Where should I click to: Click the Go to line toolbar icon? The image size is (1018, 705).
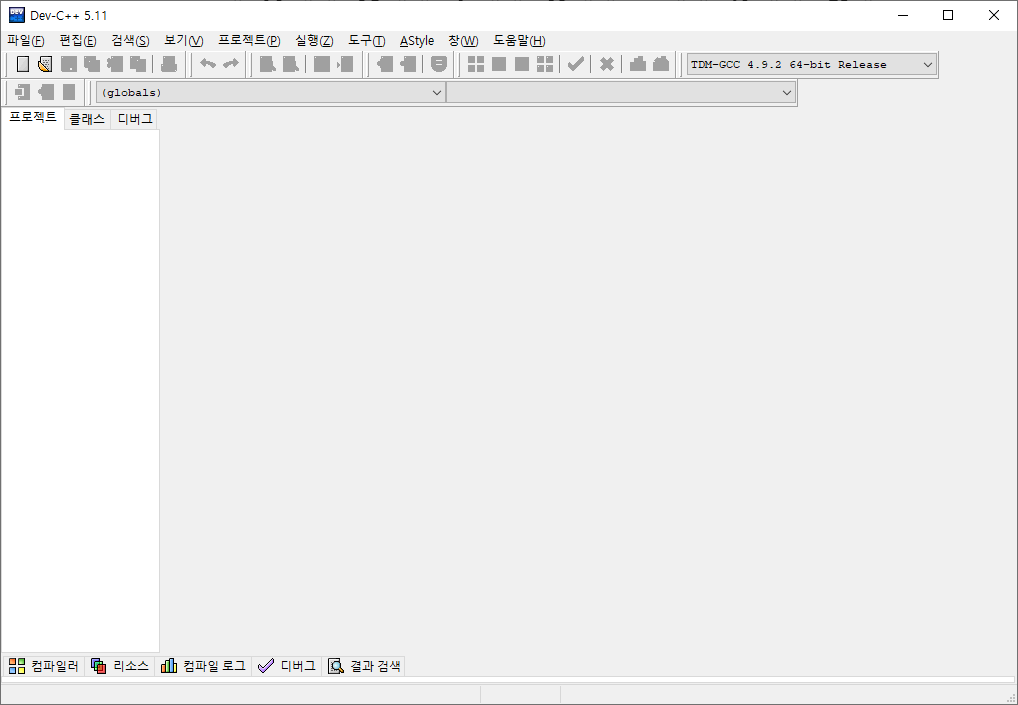click(345, 64)
